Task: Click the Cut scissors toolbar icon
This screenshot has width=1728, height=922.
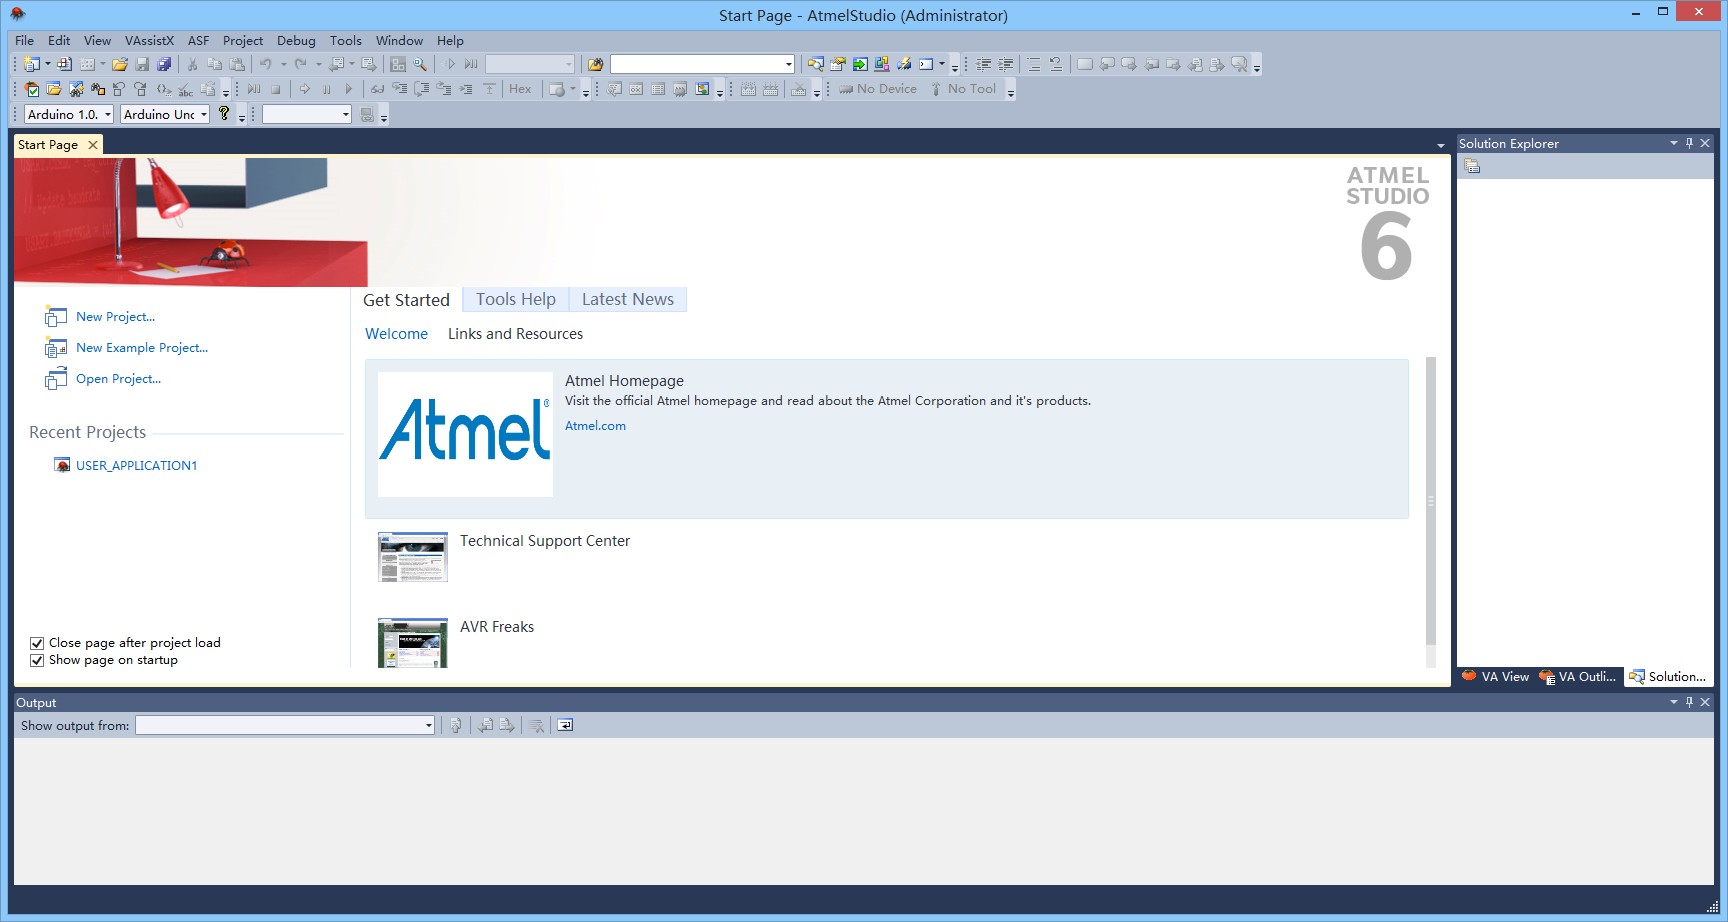Action: [193, 64]
